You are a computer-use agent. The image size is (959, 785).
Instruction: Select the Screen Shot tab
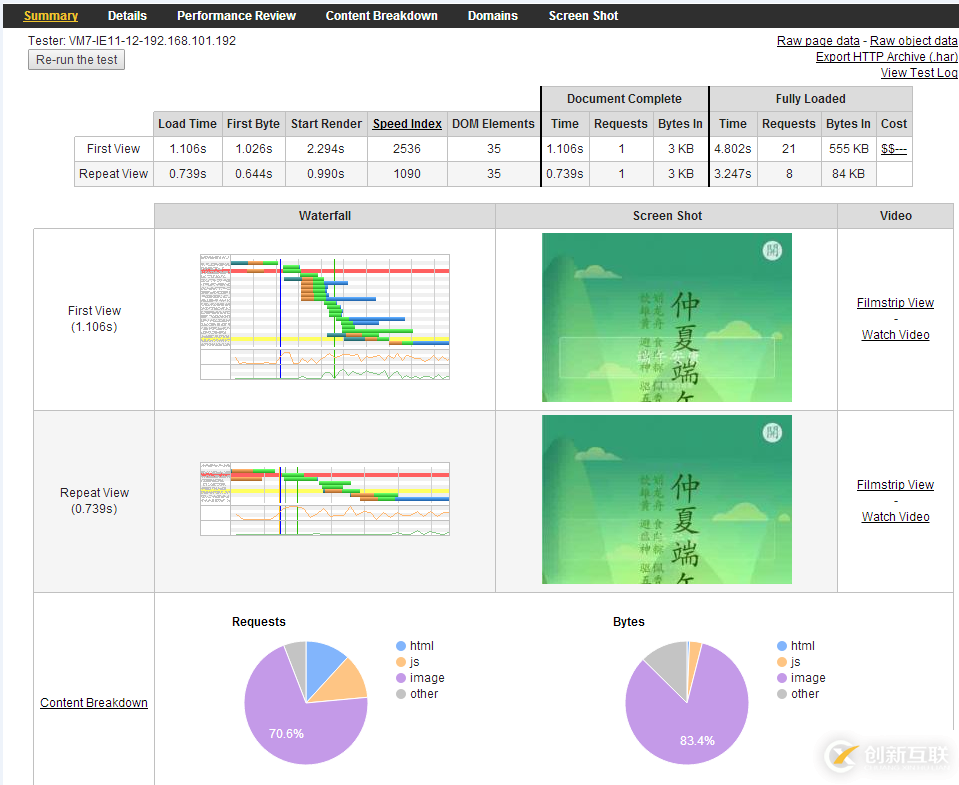coord(583,16)
